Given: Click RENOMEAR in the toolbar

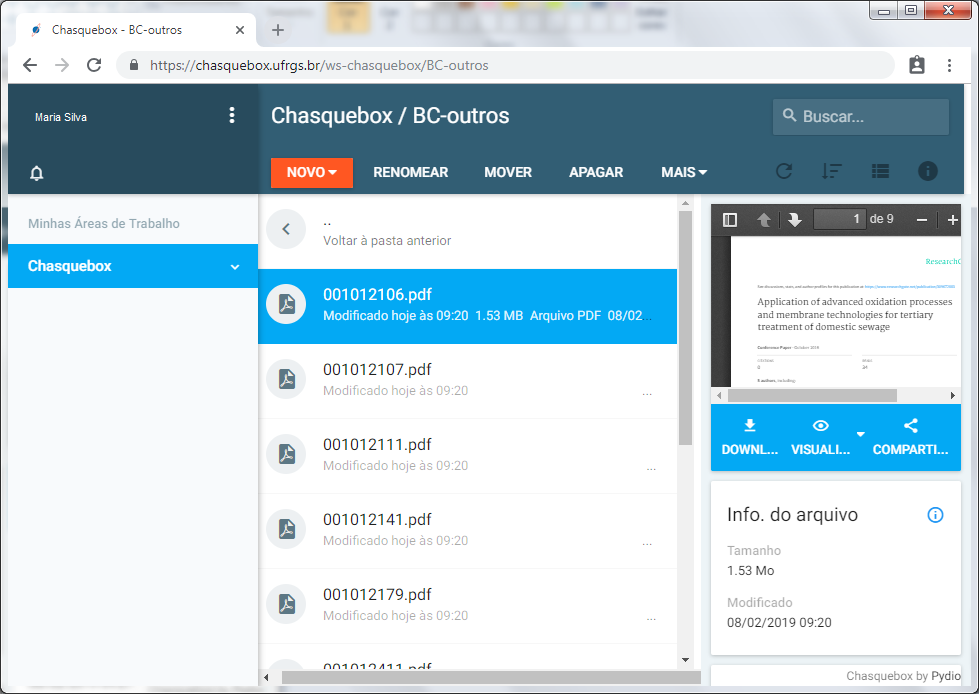Looking at the screenshot, I should (411, 172).
